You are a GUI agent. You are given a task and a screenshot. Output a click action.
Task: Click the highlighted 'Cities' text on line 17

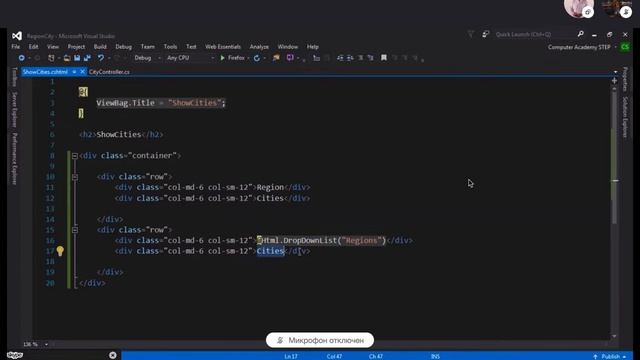click(x=270, y=251)
